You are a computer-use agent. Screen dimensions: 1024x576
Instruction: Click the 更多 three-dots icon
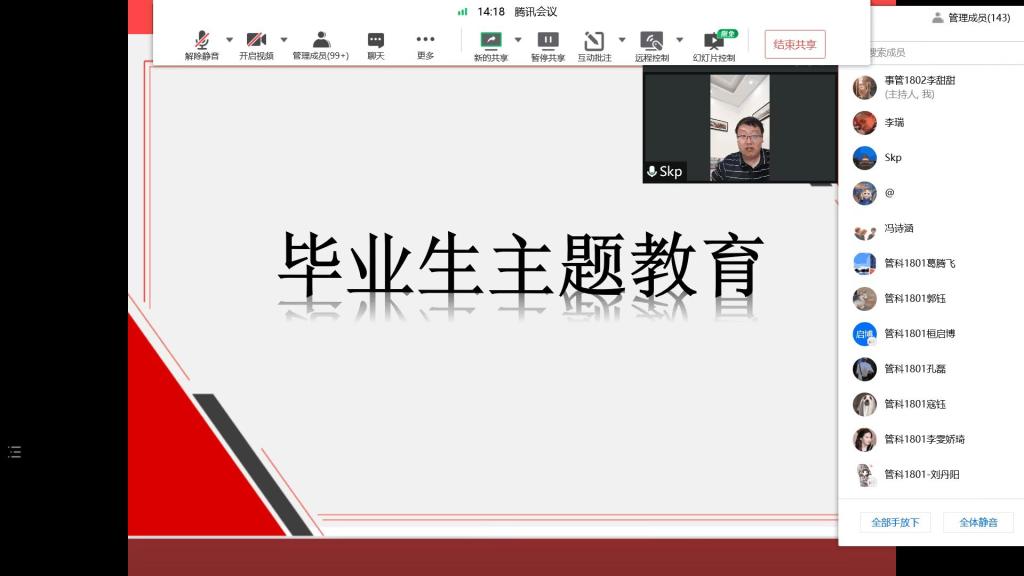tap(425, 44)
